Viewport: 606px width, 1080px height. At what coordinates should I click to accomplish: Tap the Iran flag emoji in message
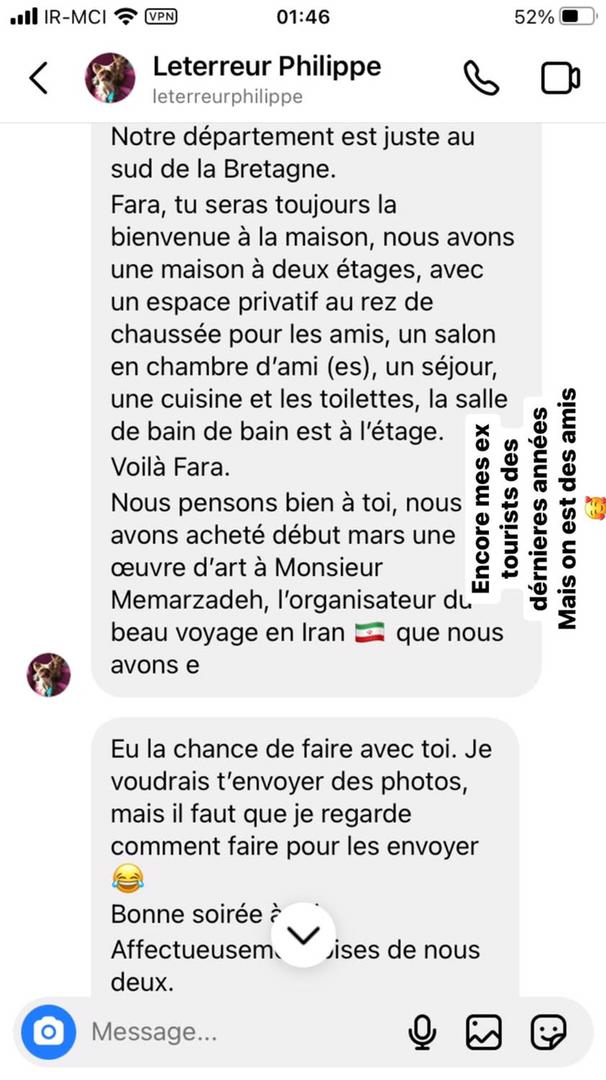pyautogui.click(x=370, y=633)
